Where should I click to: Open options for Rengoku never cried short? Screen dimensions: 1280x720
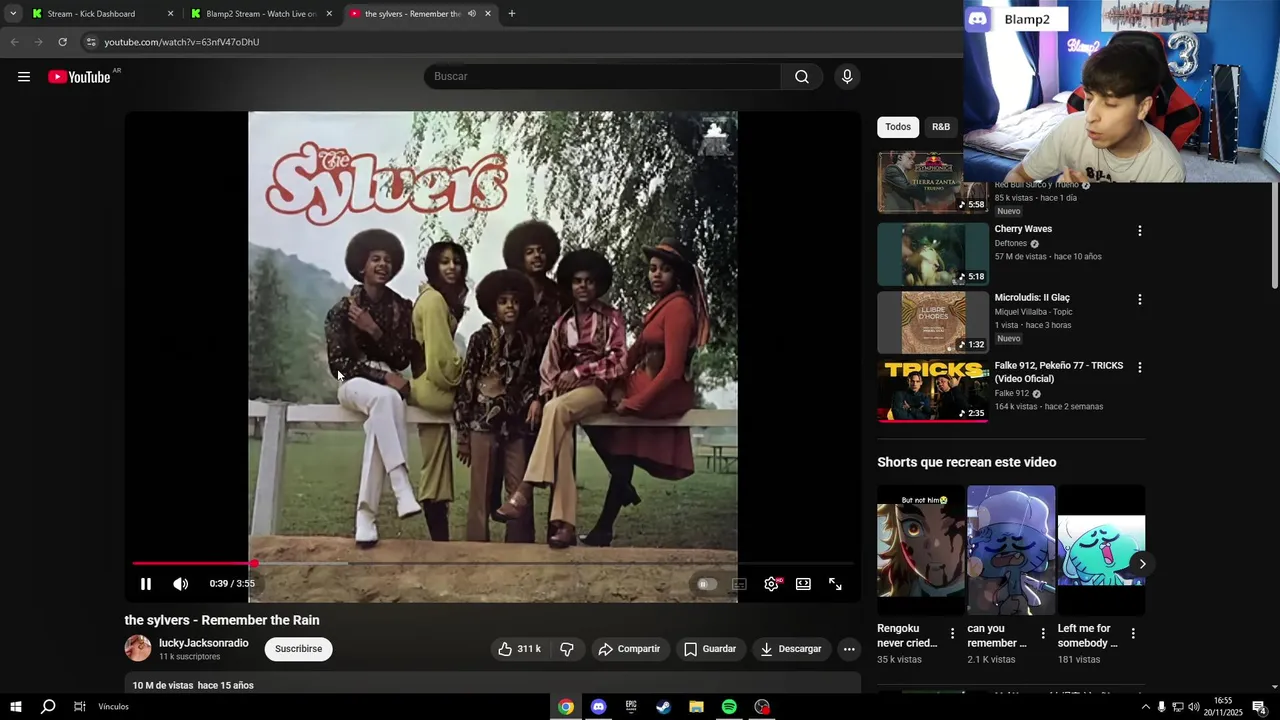952,633
